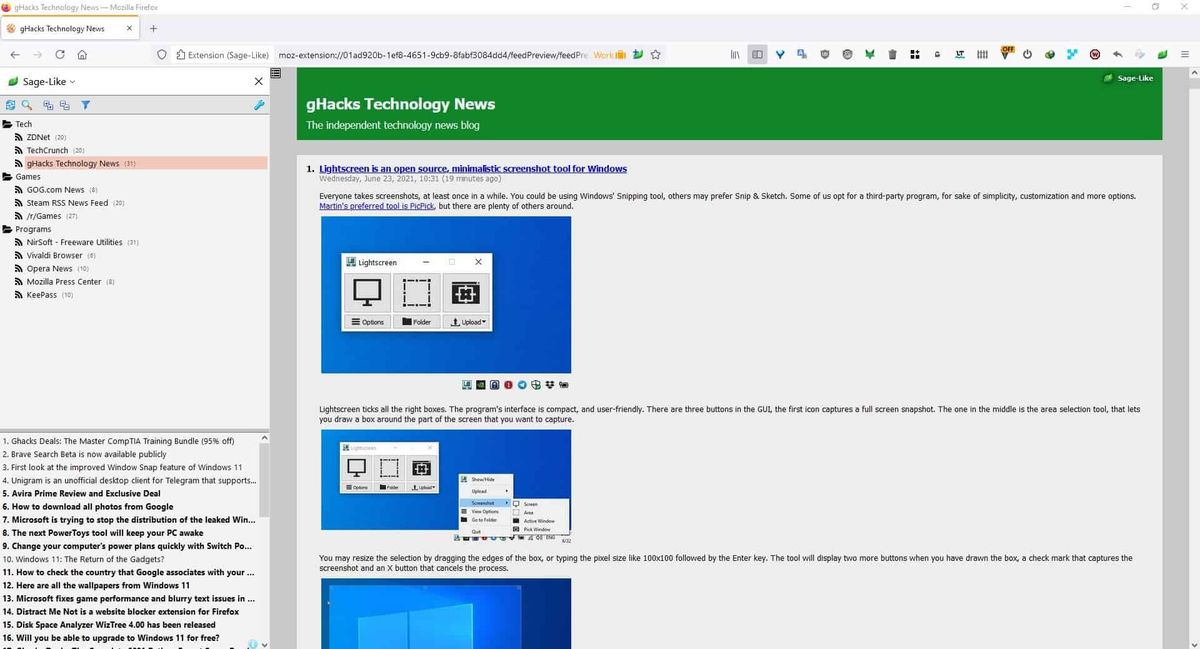This screenshot has height=649, width=1200.
Task: Open the feed filter funnel icon
Action: [86, 104]
